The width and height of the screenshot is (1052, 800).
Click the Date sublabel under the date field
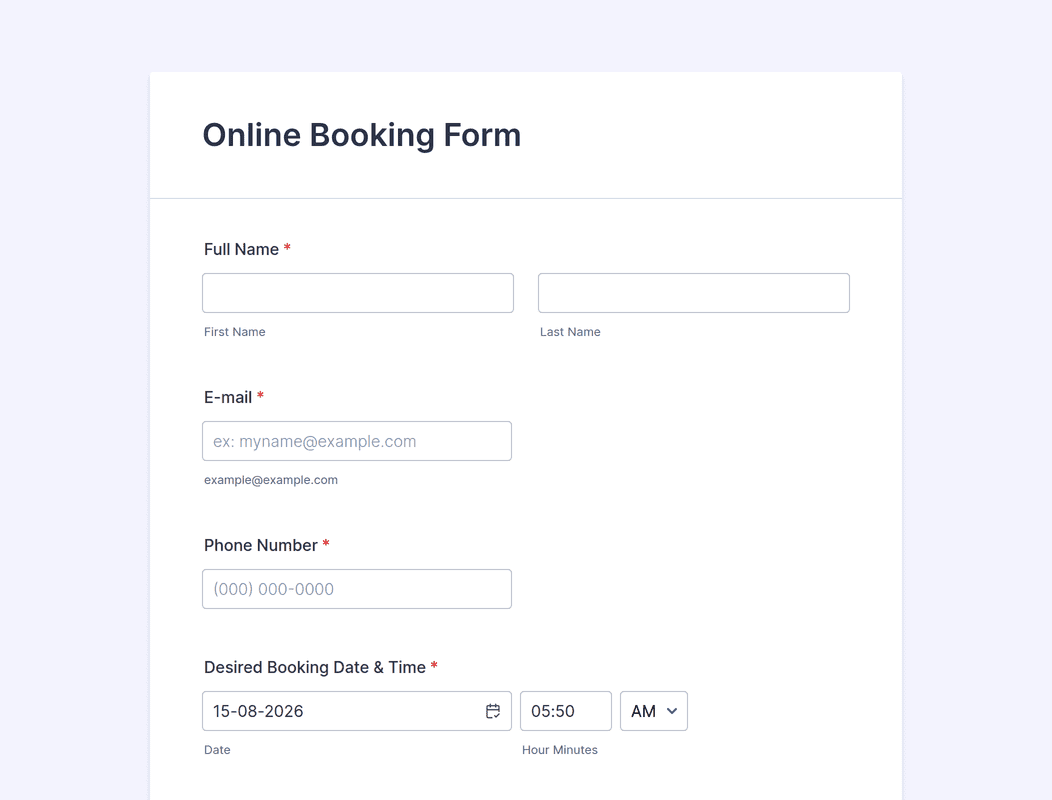[x=217, y=750]
